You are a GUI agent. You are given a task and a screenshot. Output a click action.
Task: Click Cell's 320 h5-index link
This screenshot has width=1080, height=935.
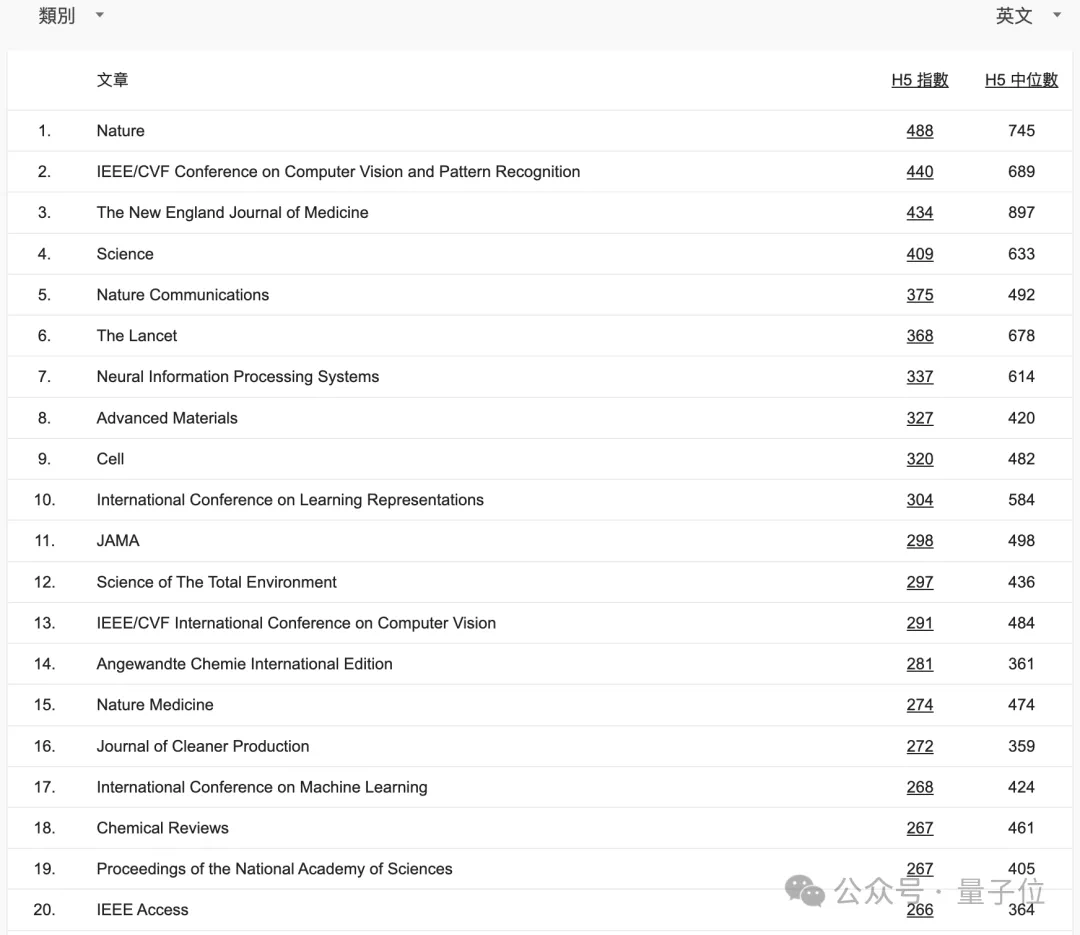point(920,459)
